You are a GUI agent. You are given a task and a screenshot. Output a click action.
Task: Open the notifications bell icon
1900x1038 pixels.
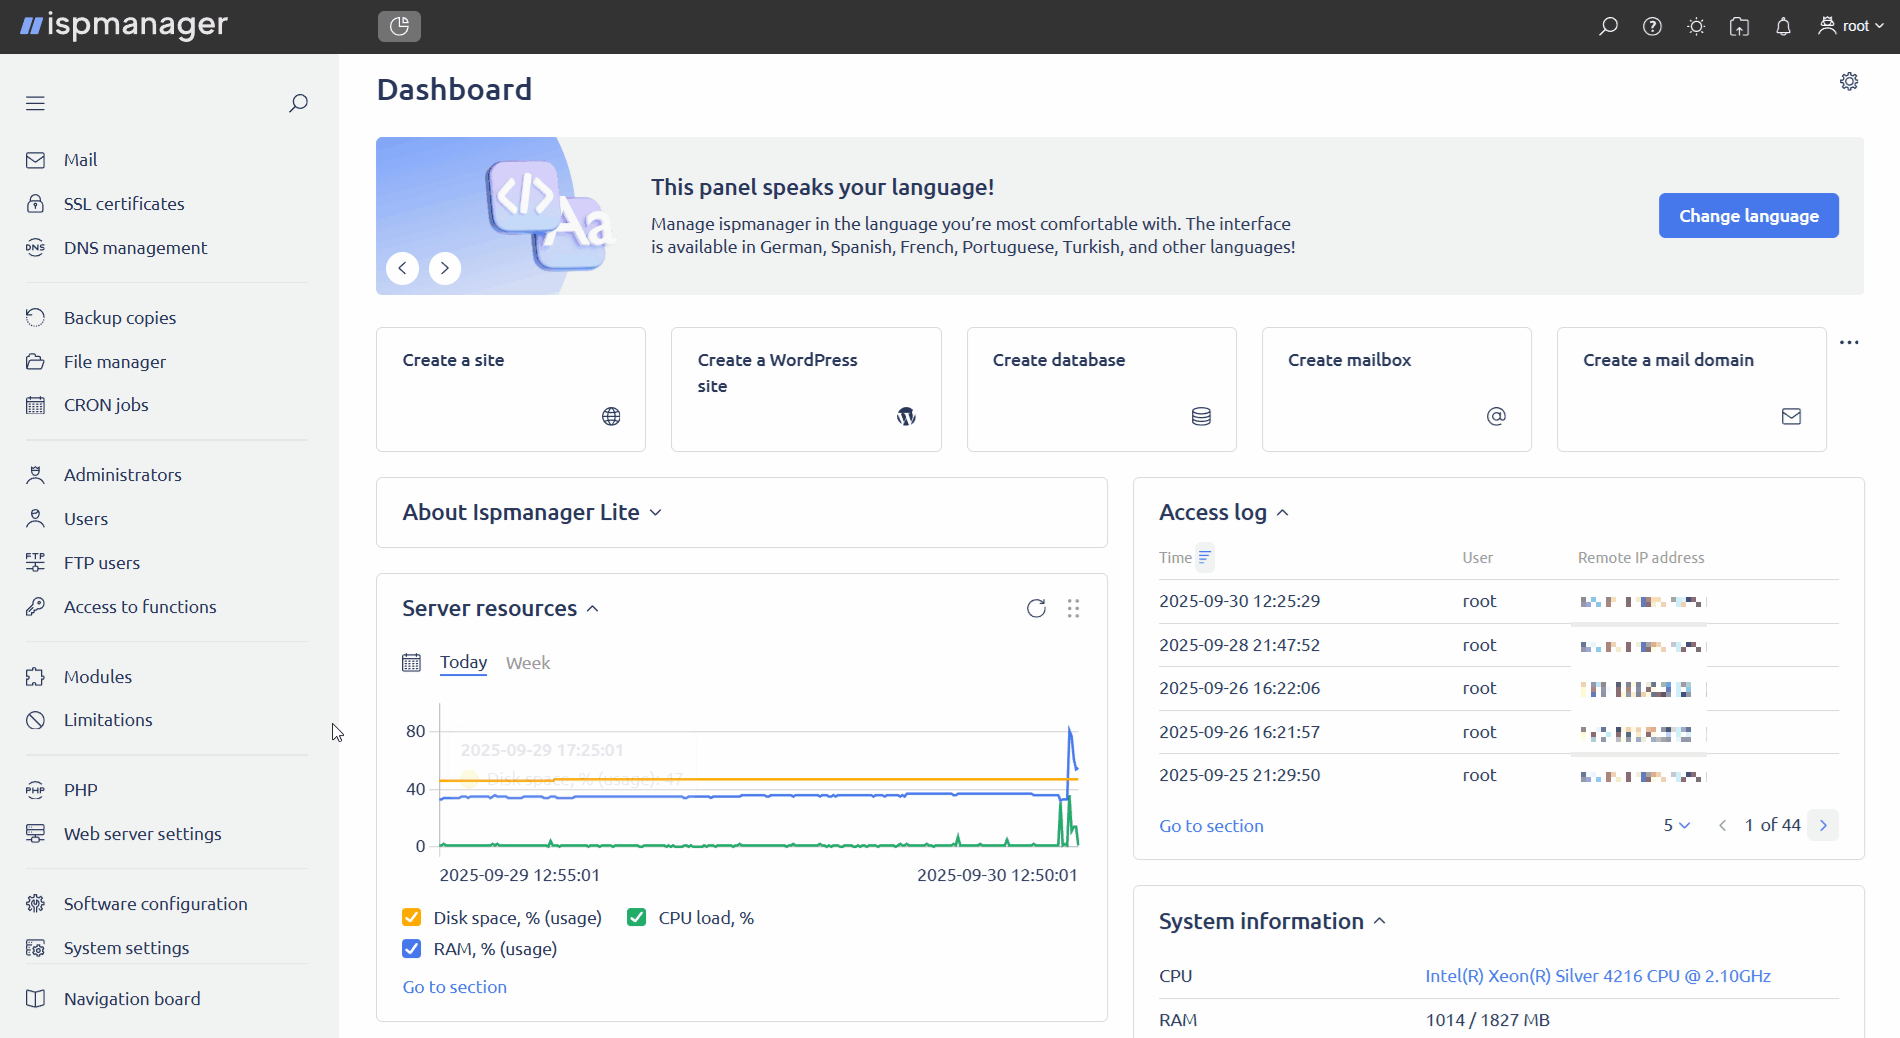coord(1782,27)
